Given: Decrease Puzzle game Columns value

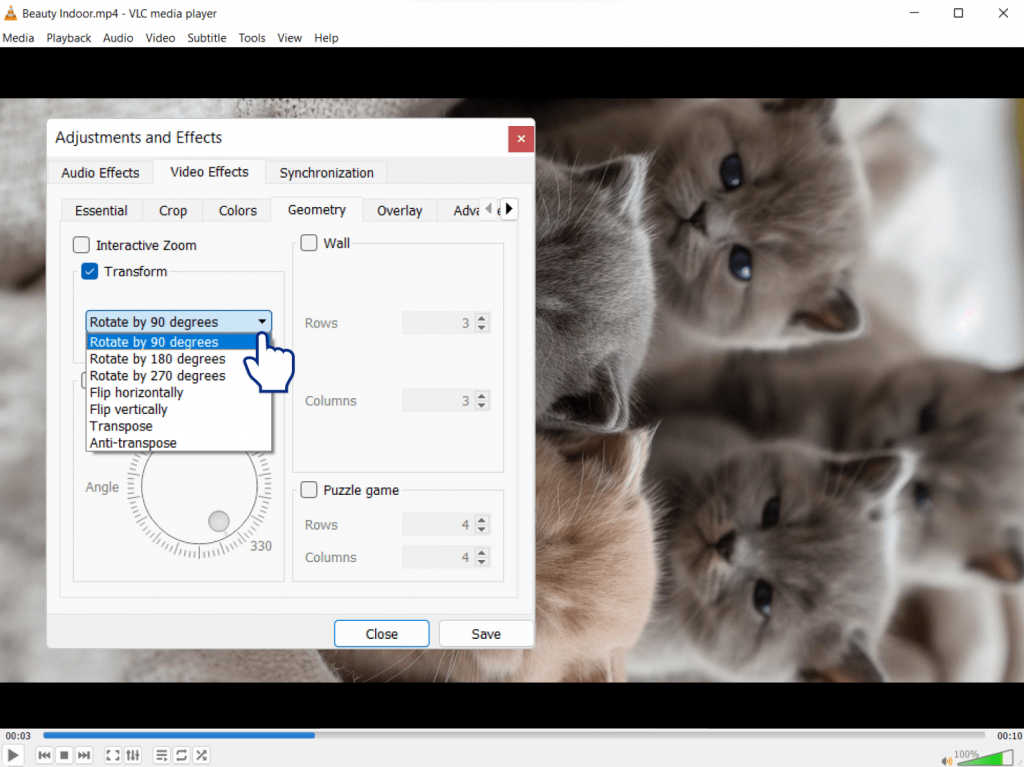Looking at the screenshot, I should click(x=482, y=562).
